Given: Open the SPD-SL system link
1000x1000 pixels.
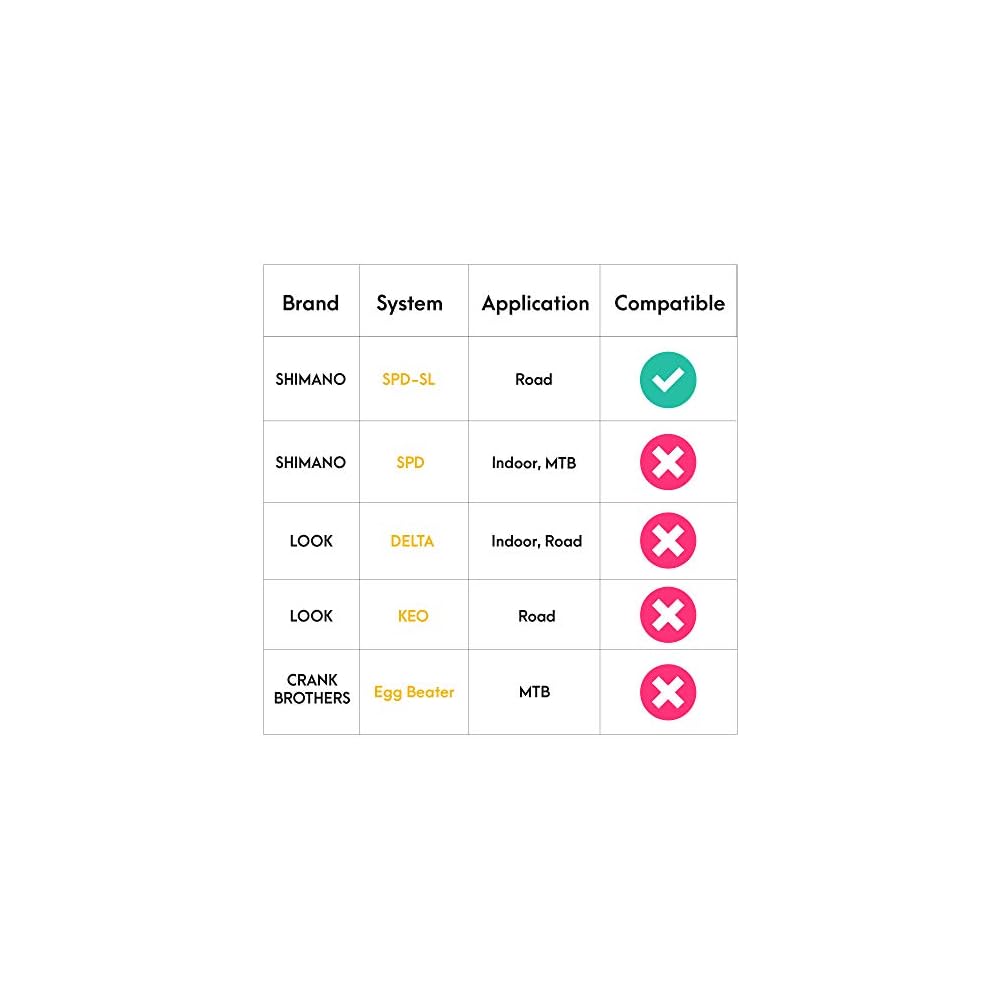Looking at the screenshot, I should tap(409, 380).
